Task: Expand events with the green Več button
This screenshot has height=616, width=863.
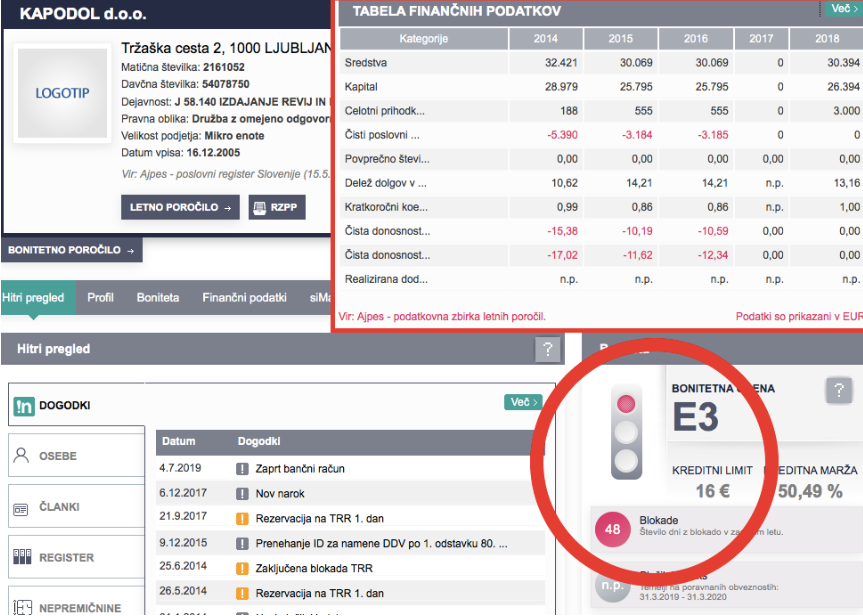Action: pos(524,402)
